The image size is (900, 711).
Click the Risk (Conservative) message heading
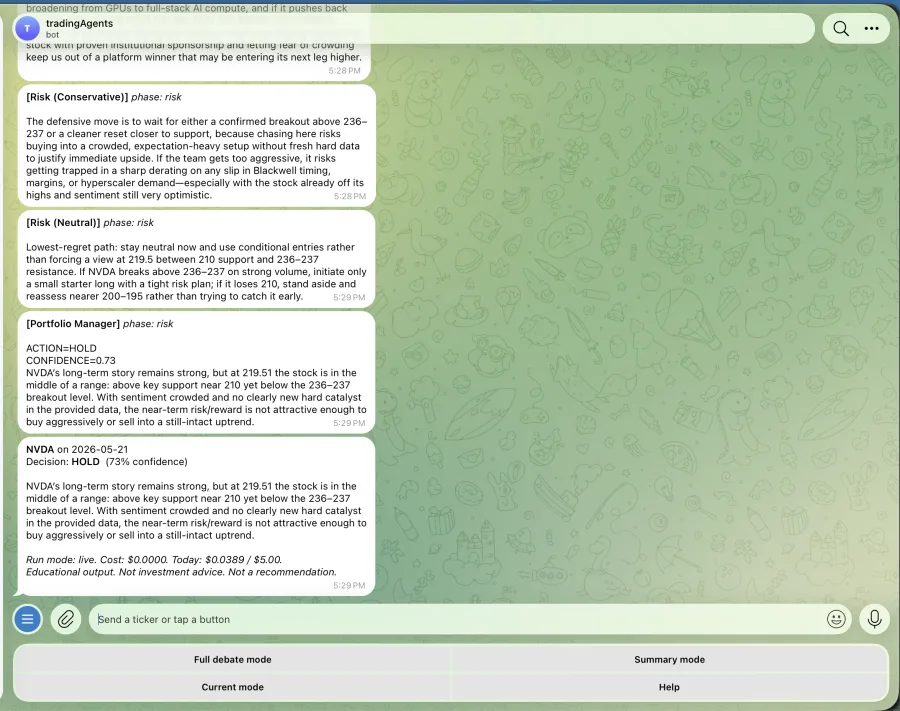(104, 97)
